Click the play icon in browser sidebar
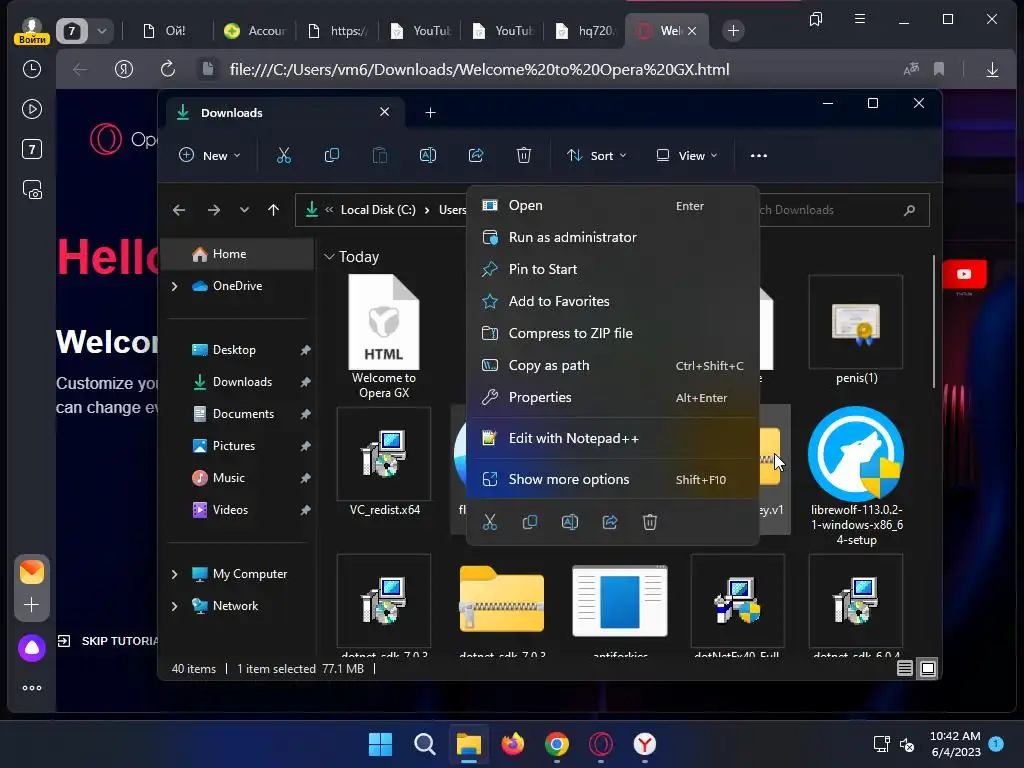The image size is (1024, 768). click(31, 109)
